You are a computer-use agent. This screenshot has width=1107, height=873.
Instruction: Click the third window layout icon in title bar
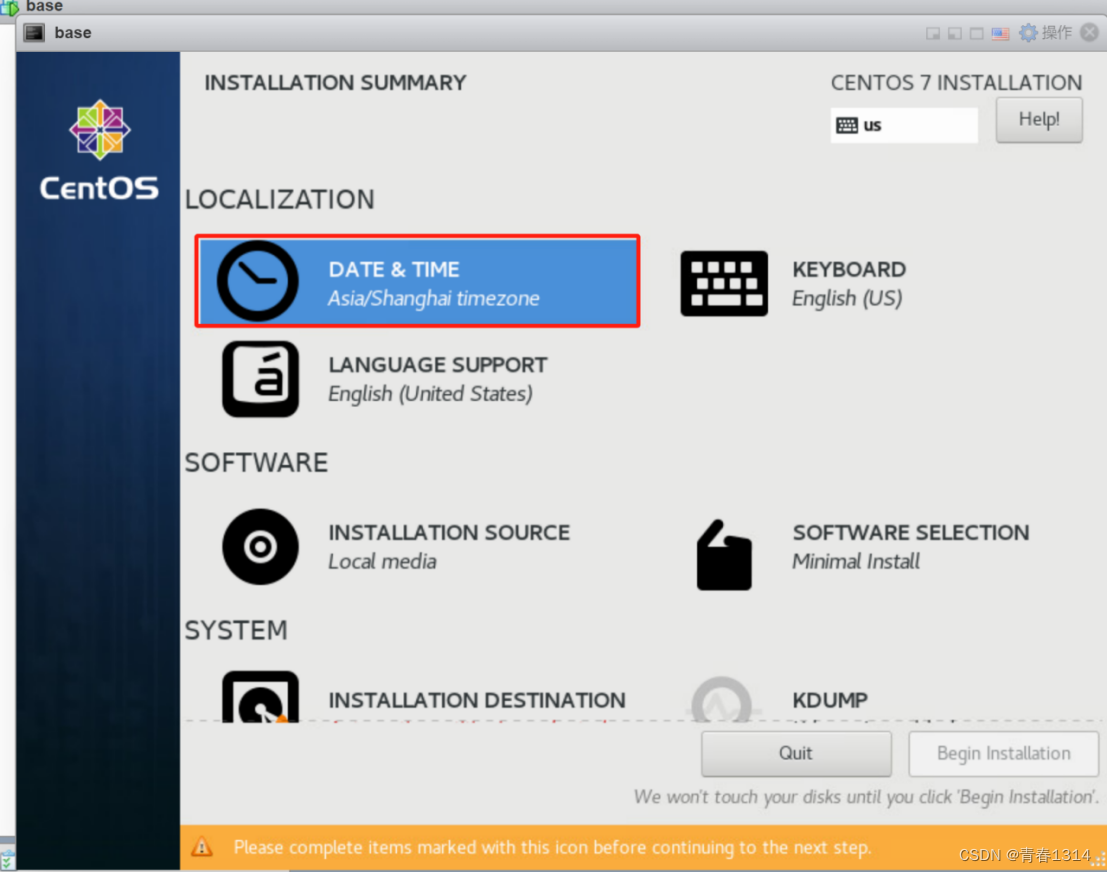[976, 33]
